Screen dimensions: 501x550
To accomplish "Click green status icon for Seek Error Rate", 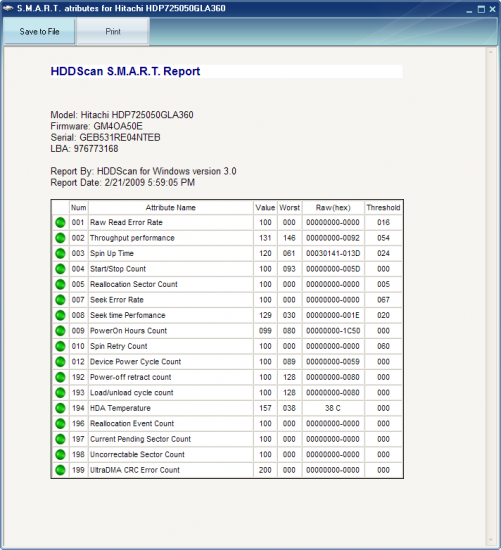I will click(x=60, y=300).
